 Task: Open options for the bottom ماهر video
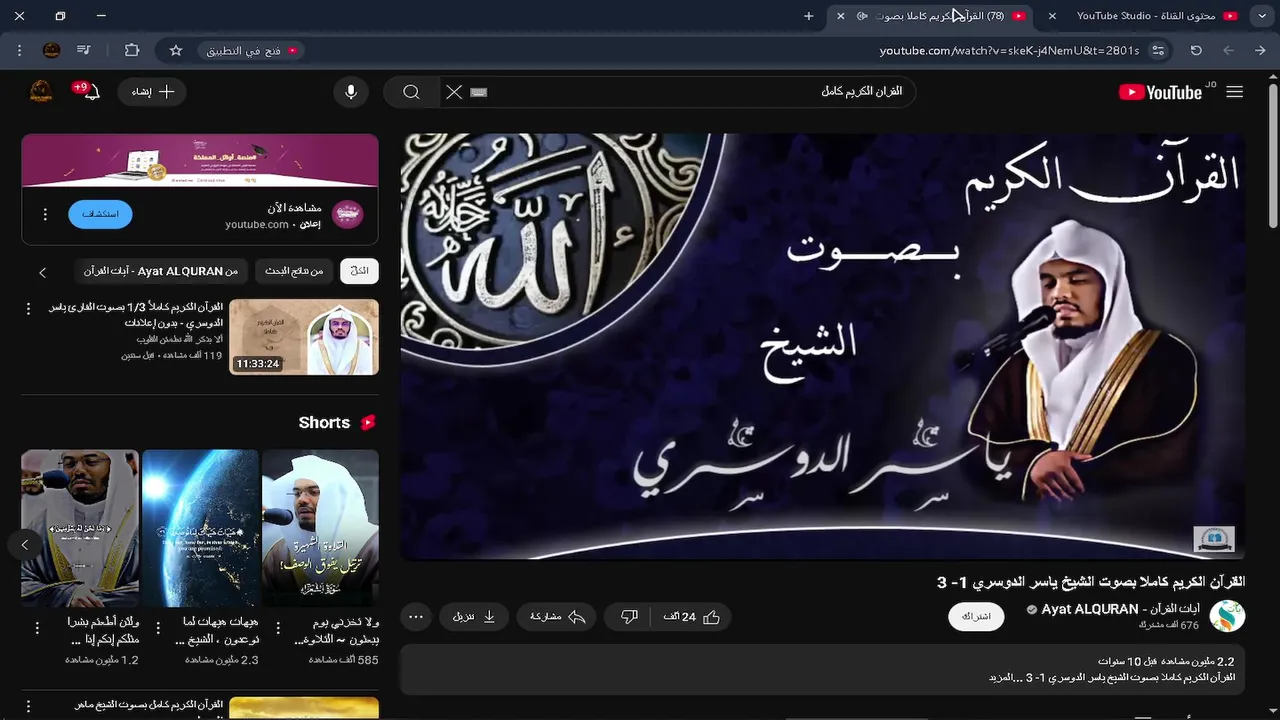[x=28, y=708]
